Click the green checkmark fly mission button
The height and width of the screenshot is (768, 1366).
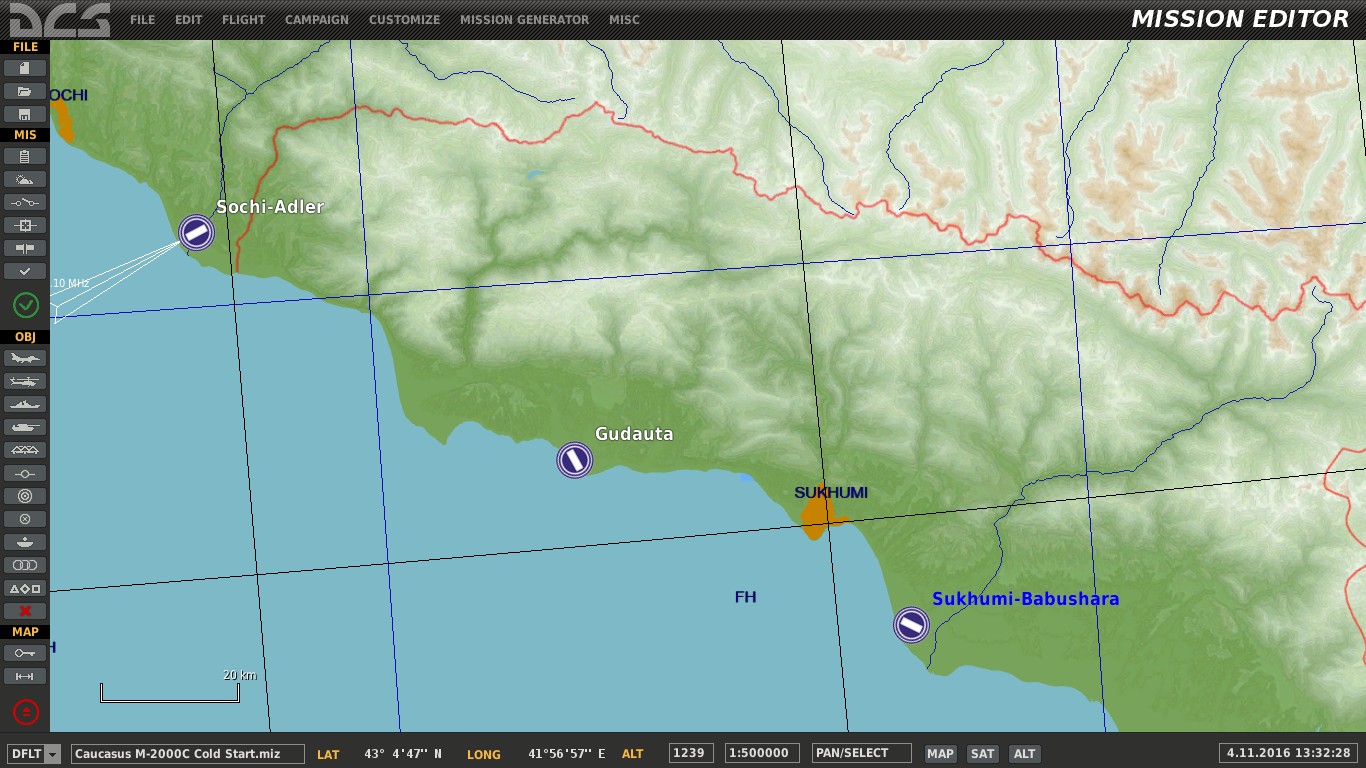point(25,304)
